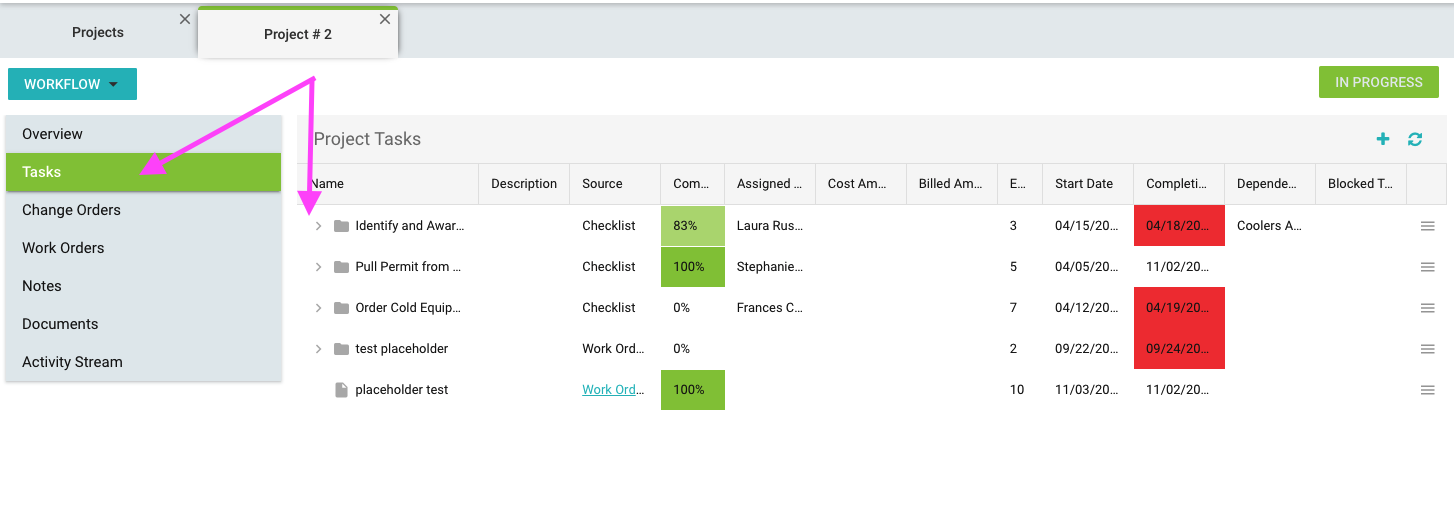
Task: Click the IN PROGRESS status button
Action: pos(1378,82)
